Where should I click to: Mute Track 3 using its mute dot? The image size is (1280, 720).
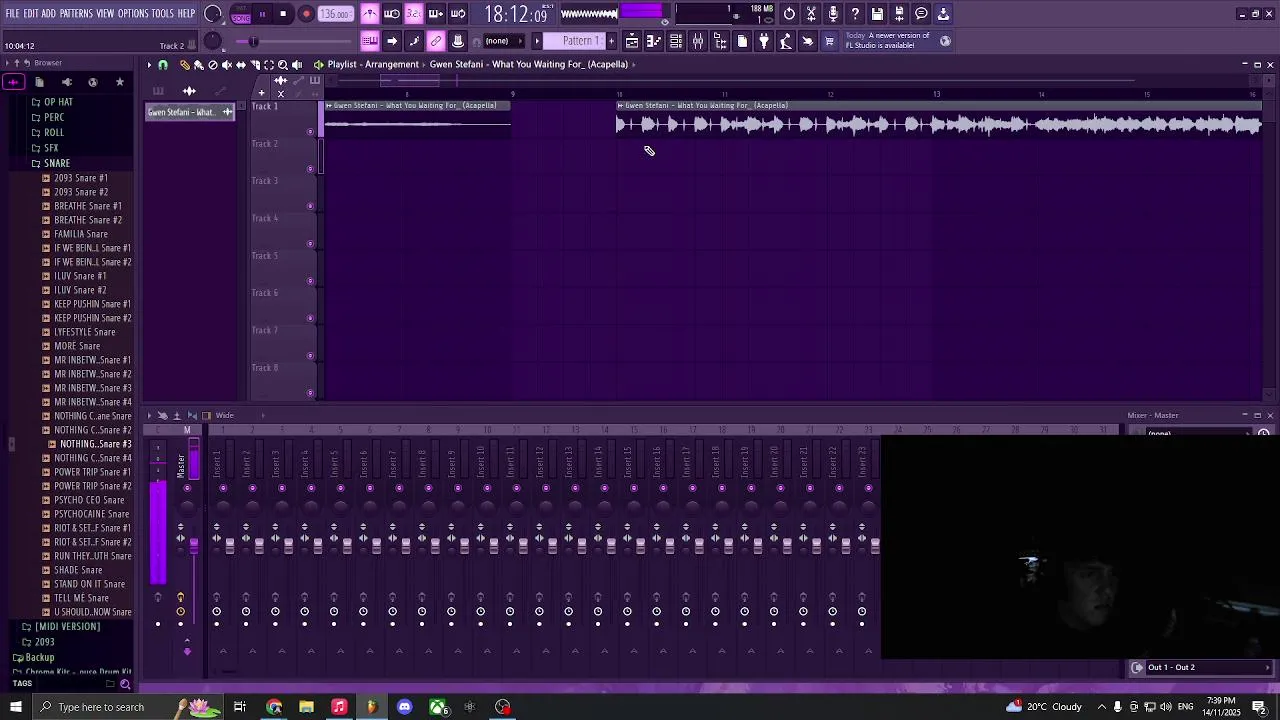(310, 206)
